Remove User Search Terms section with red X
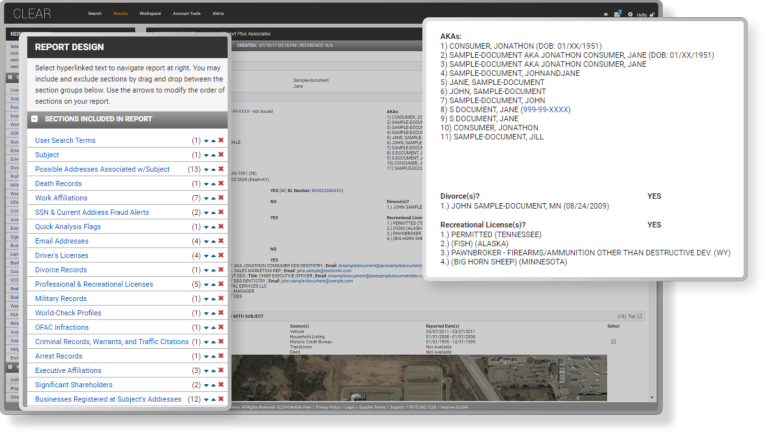 [x=220, y=141]
